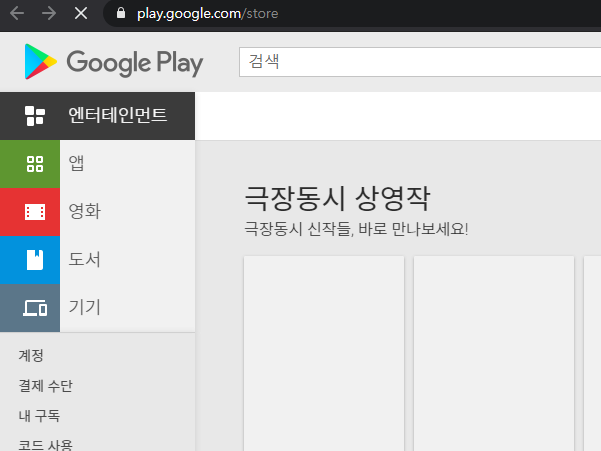Focus the address bar showing play.google.com/store
The height and width of the screenshot is (451, 601).
point(352,13)
